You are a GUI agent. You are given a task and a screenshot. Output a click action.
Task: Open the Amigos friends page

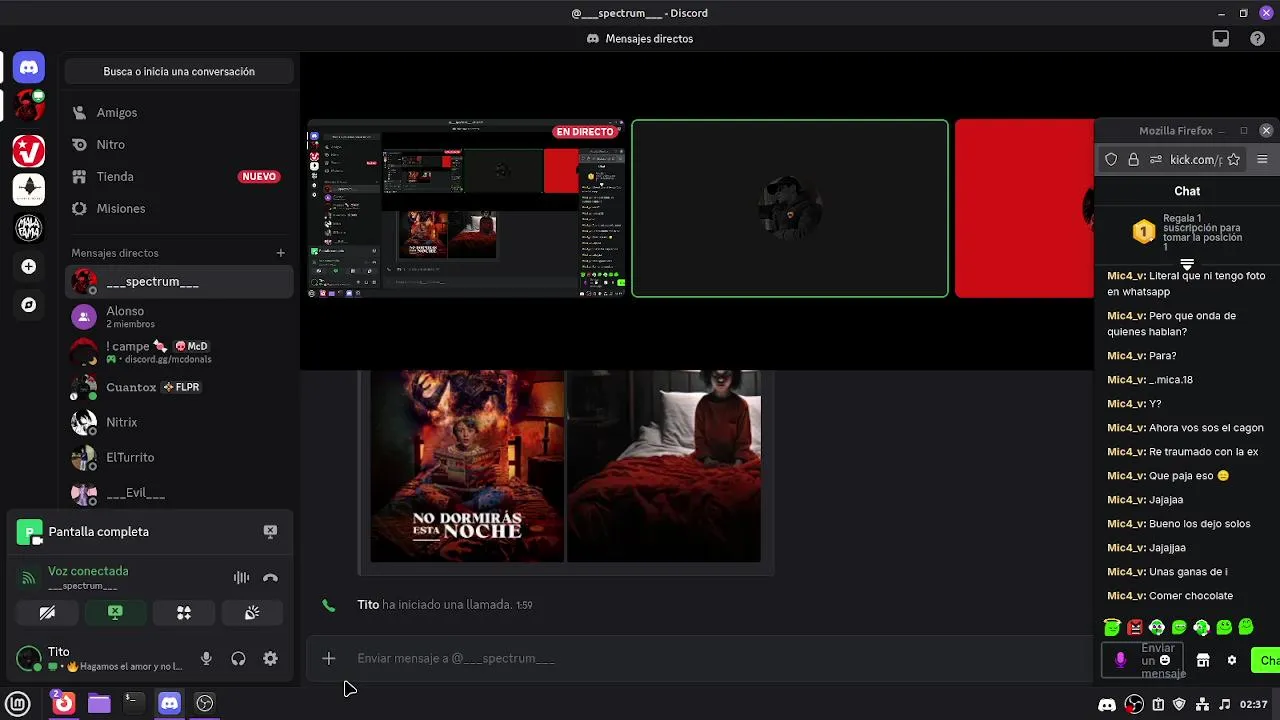coord(179,113)
